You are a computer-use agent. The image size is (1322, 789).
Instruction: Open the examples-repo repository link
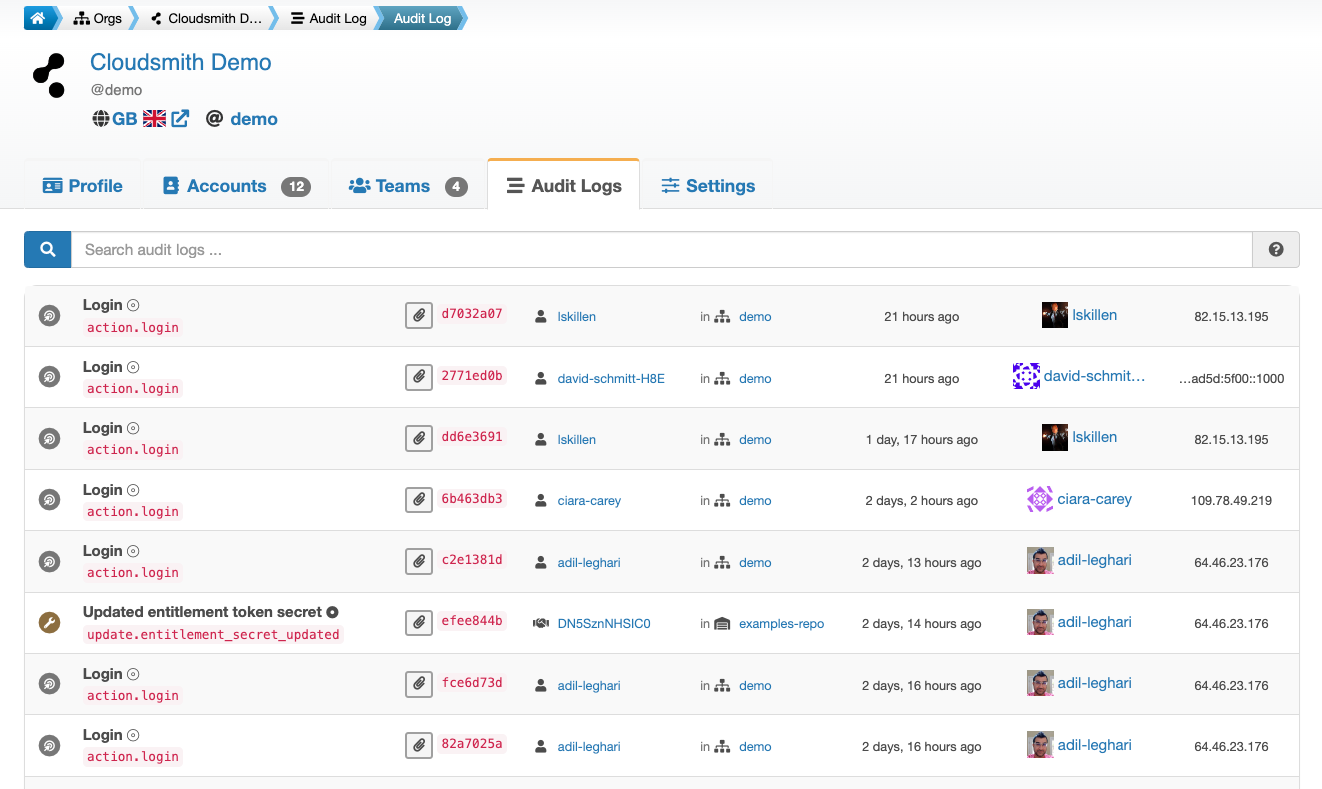(781, 624)
